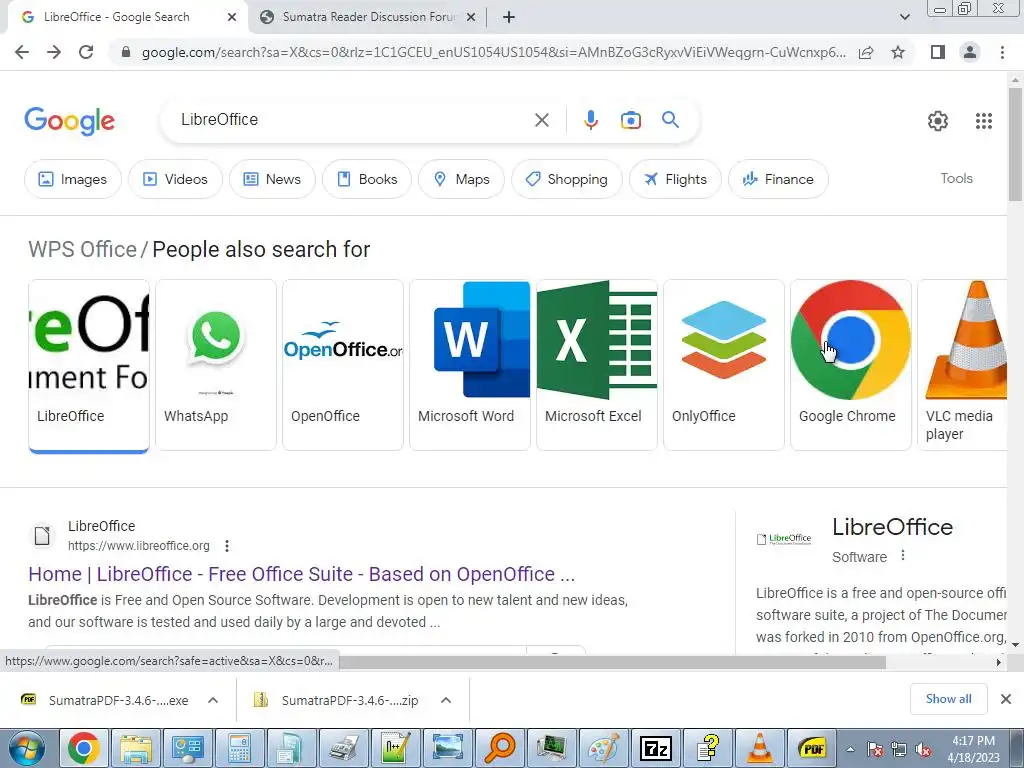Viewport: 1024px width, 768px height.
Task: Open more options beside Software label
Action: point(903,556)
